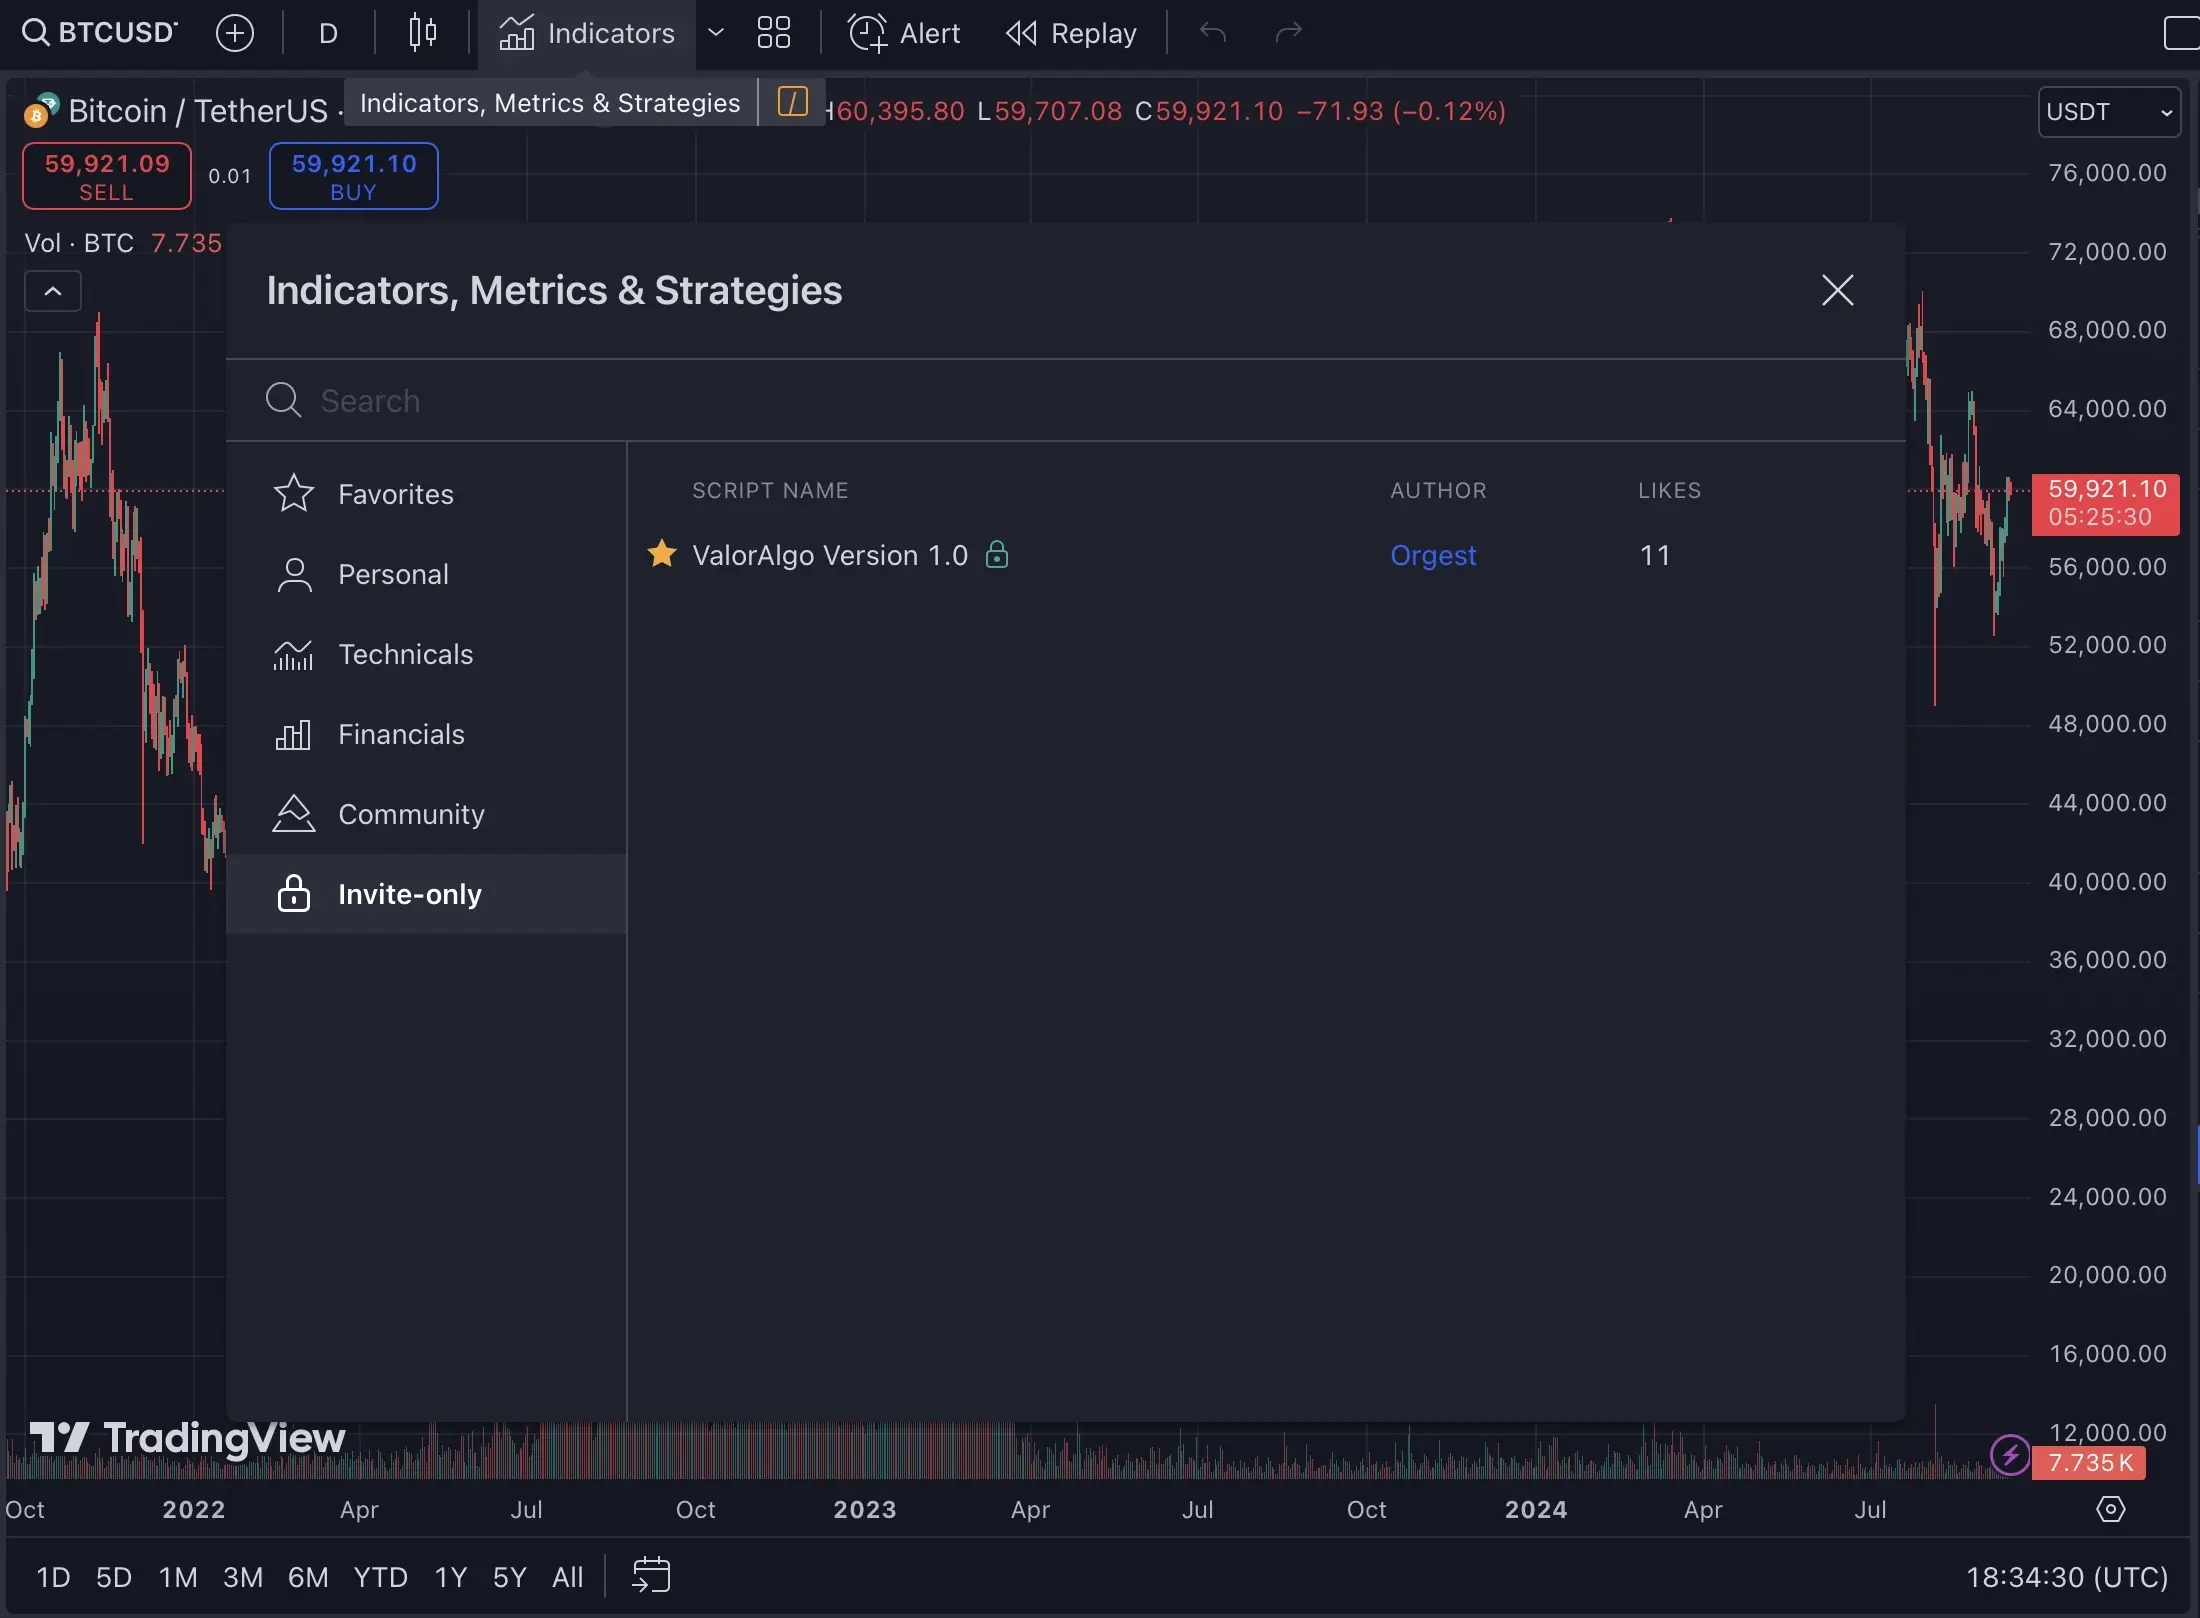Open the go-to-date calendar icon

click(651, 1575)
